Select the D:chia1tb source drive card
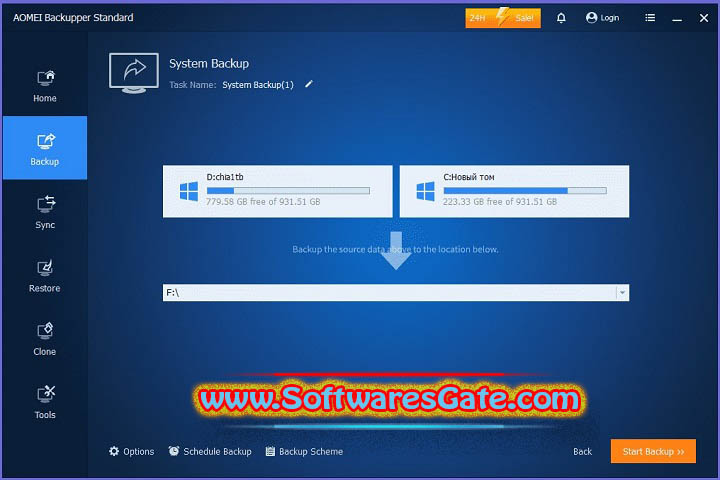 pos(277,191)
